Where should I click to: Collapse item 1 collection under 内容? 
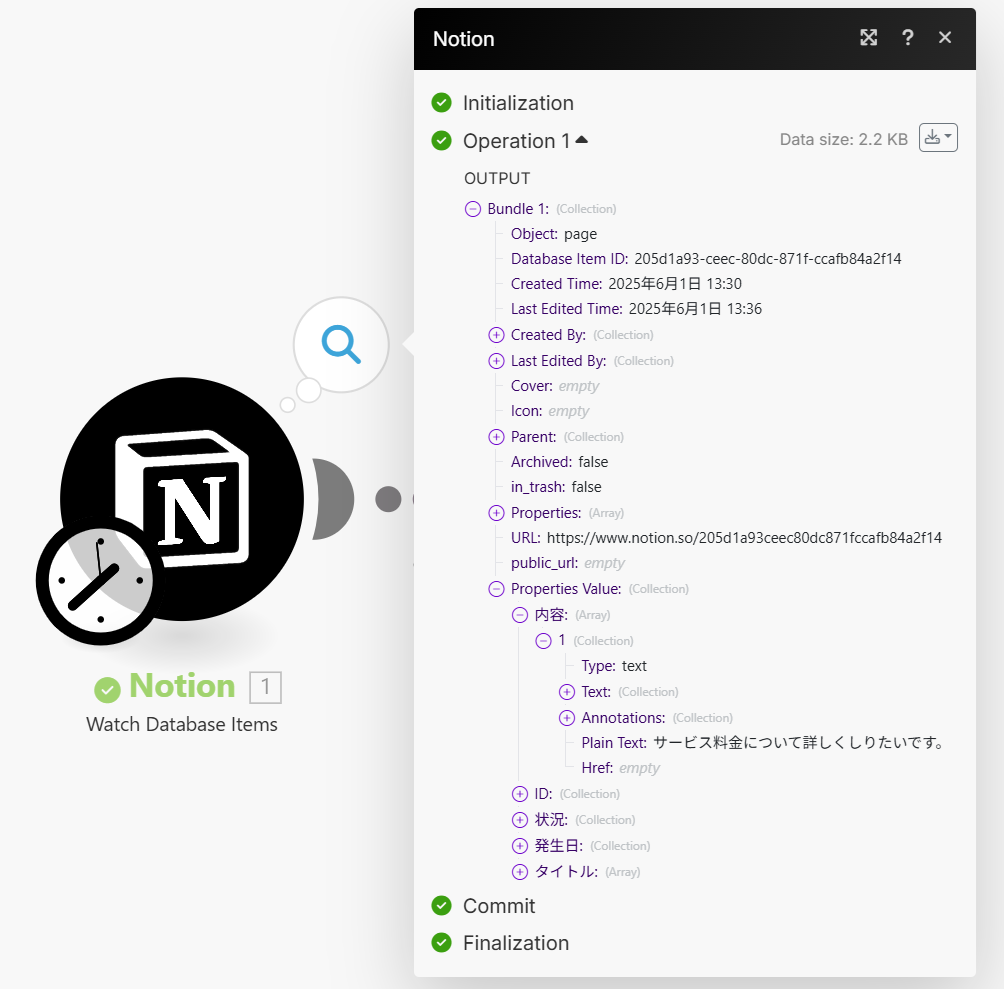(543, 641)
